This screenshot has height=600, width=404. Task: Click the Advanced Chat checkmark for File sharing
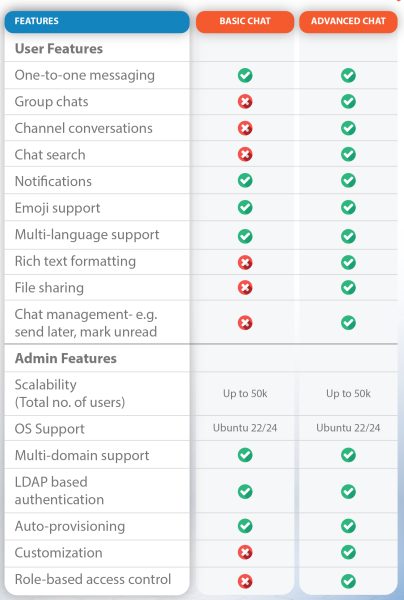(x=348, y=287)
